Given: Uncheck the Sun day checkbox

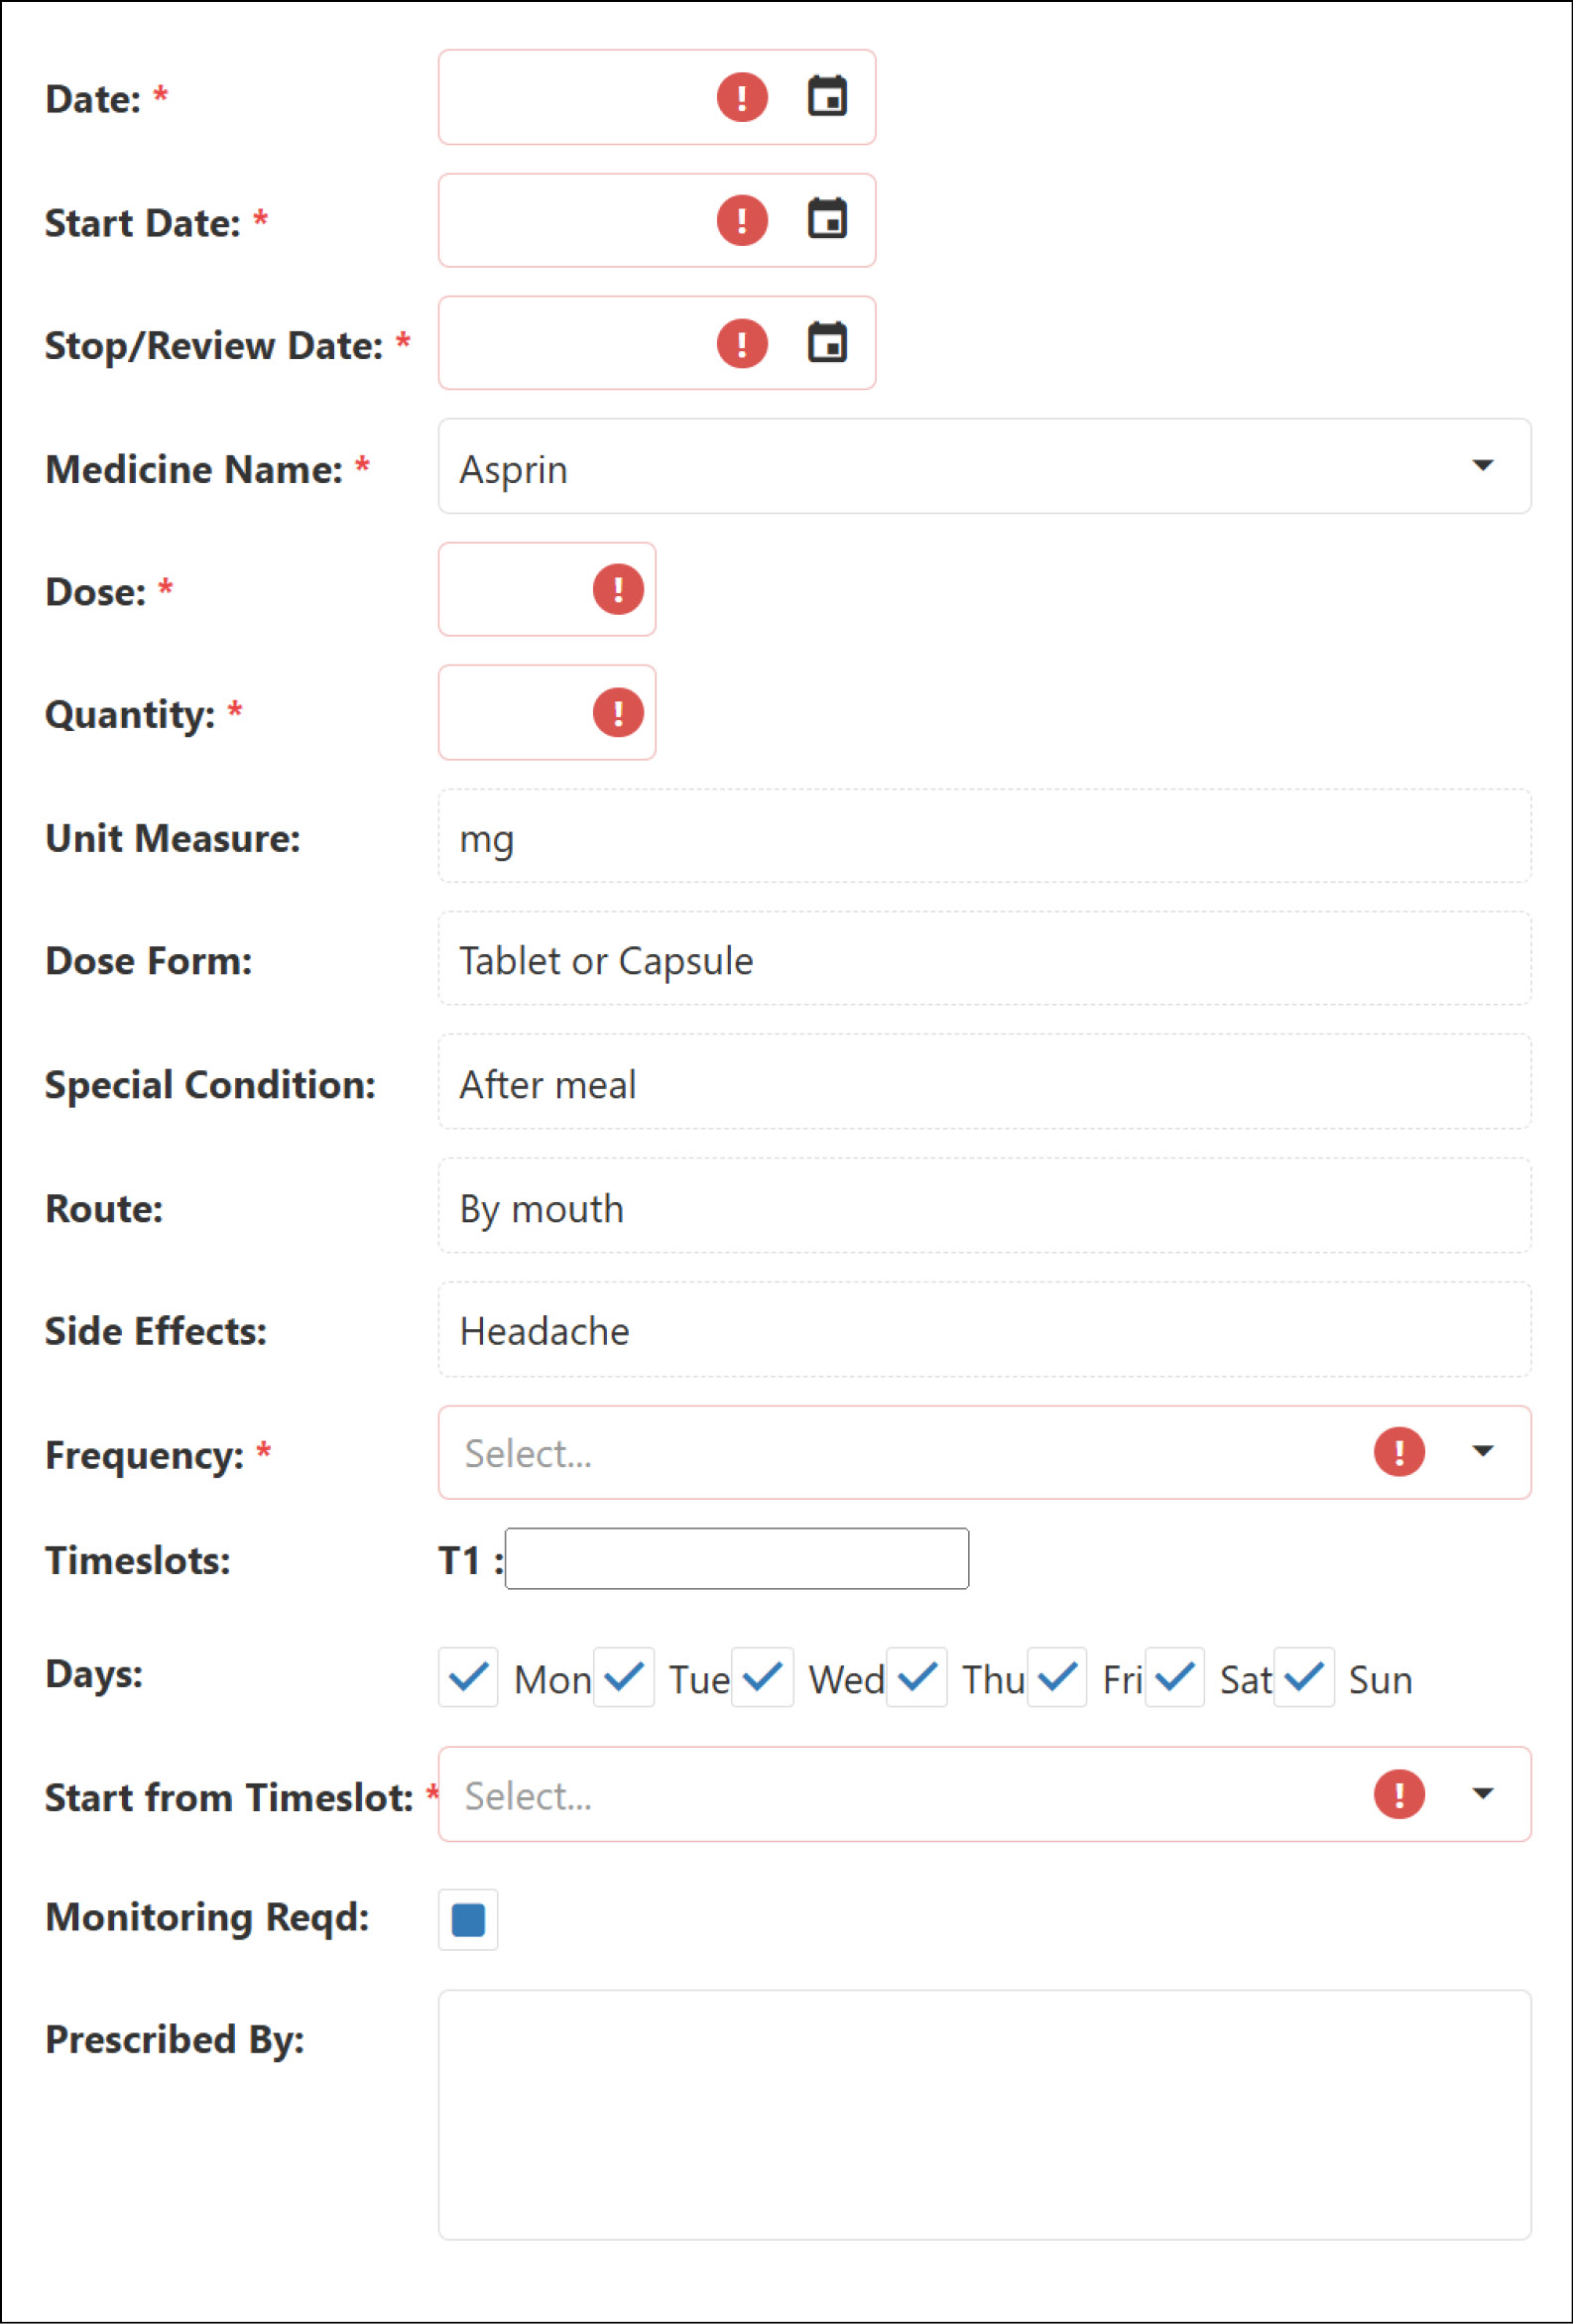Looking at the screenshot, I should pos(1304,1677).
